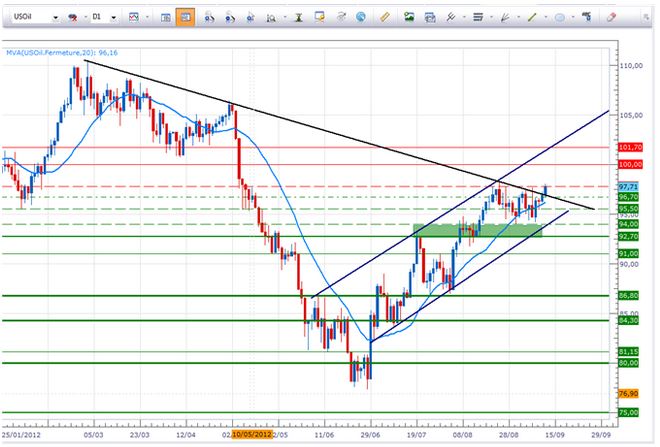The width and height of the screenshot is (660, 447).
Task: Select the green trend line drawing tool
Action: [532, 17]
